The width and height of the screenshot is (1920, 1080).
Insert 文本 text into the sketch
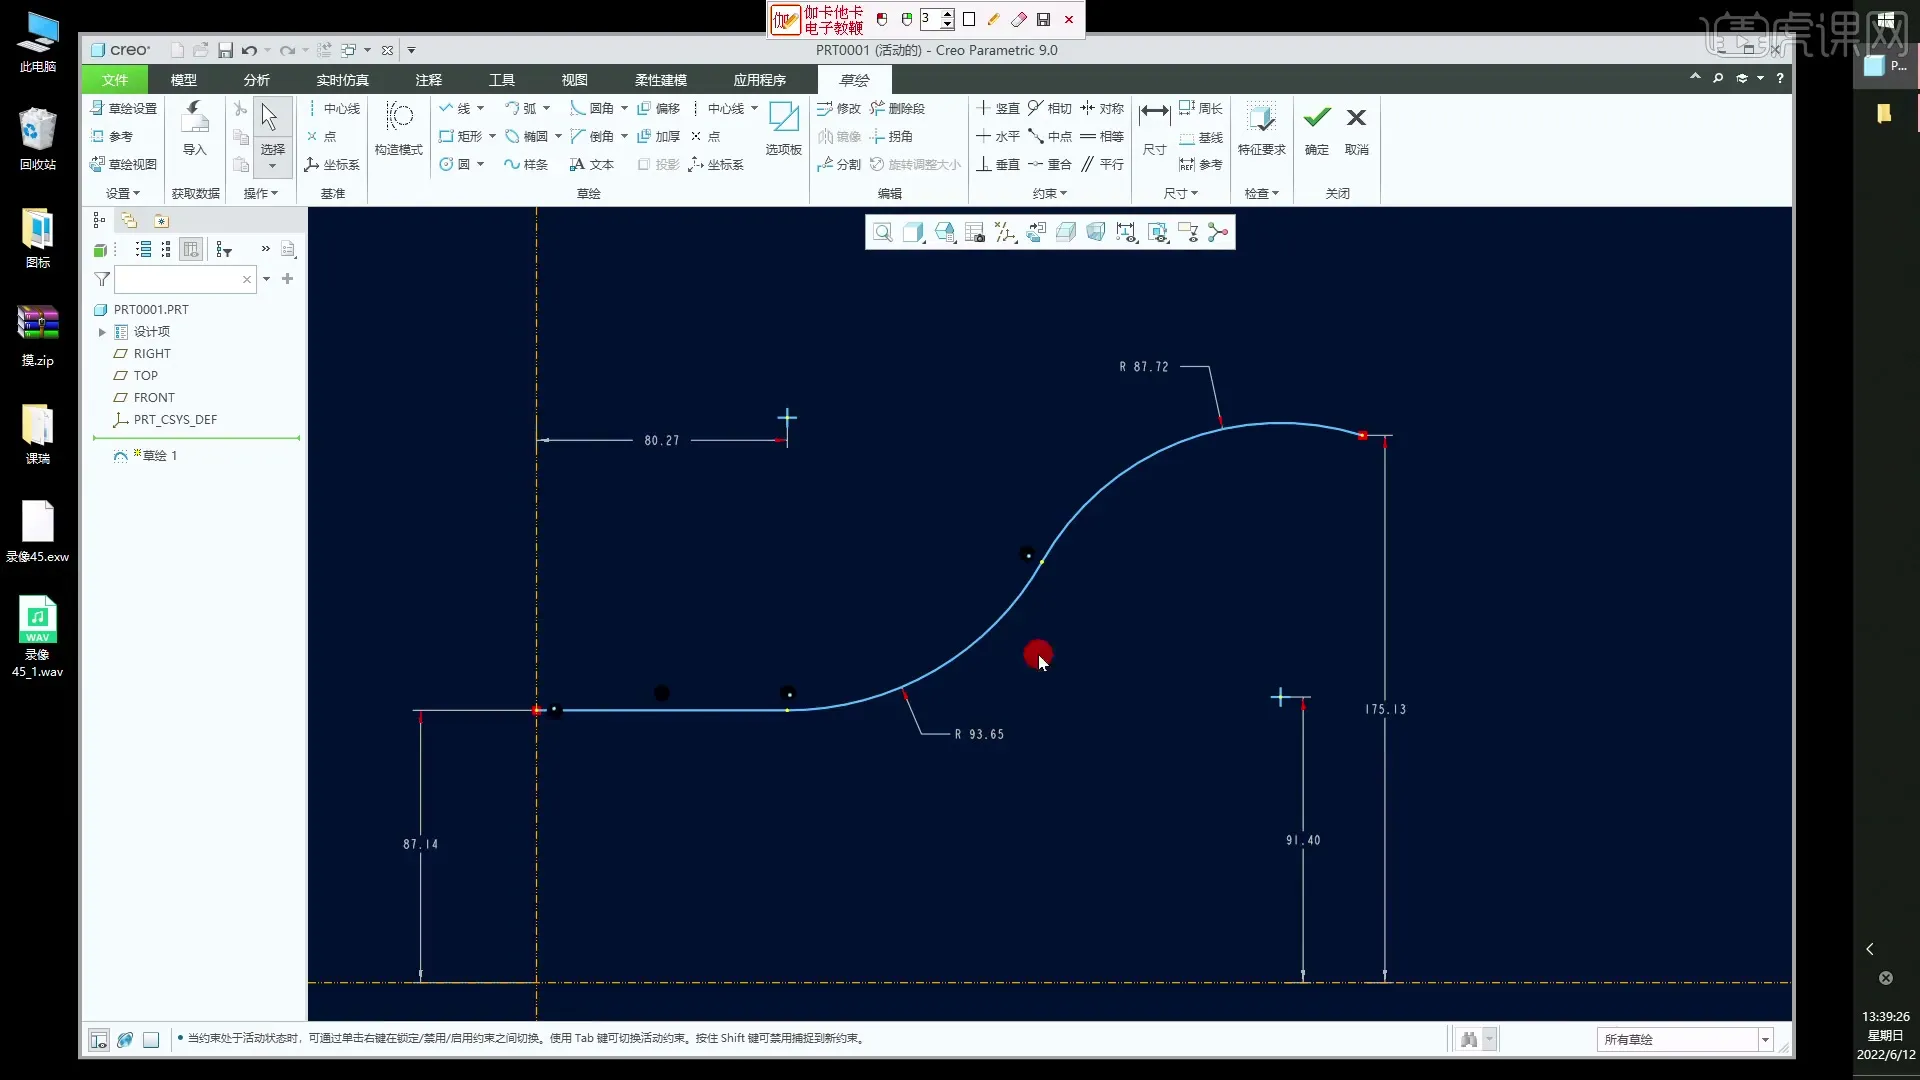point(591,164)
